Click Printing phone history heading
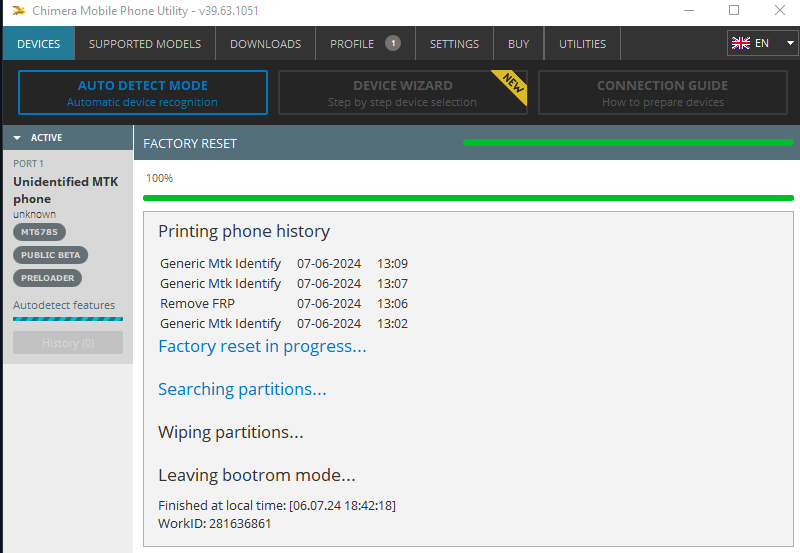800x553 pixels. (x=244, y=231)
